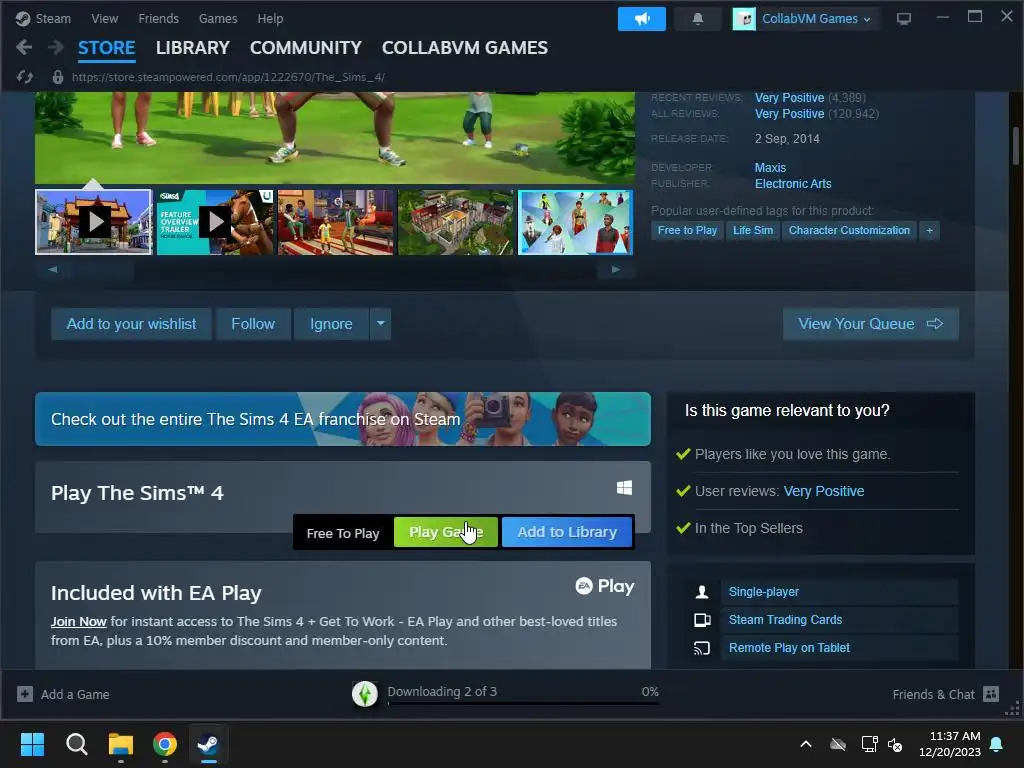Follow this game
Viewport: 1024px width, 768px height.
253,324
